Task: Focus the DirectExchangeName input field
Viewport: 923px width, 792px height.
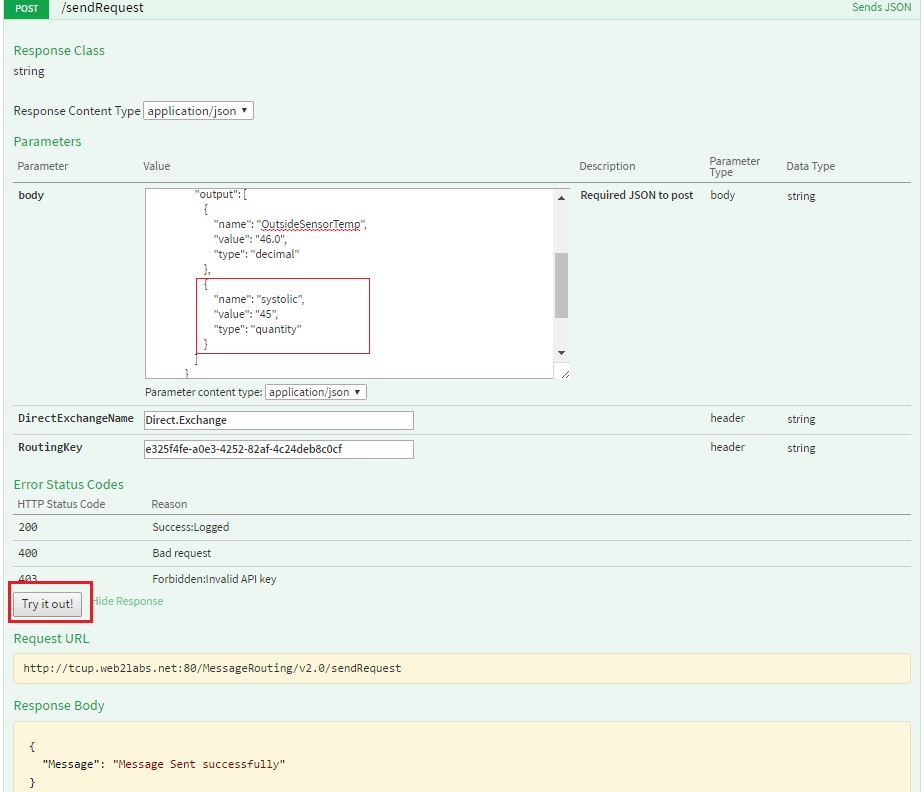Action: pyautogui.click(x=279, y=420)
